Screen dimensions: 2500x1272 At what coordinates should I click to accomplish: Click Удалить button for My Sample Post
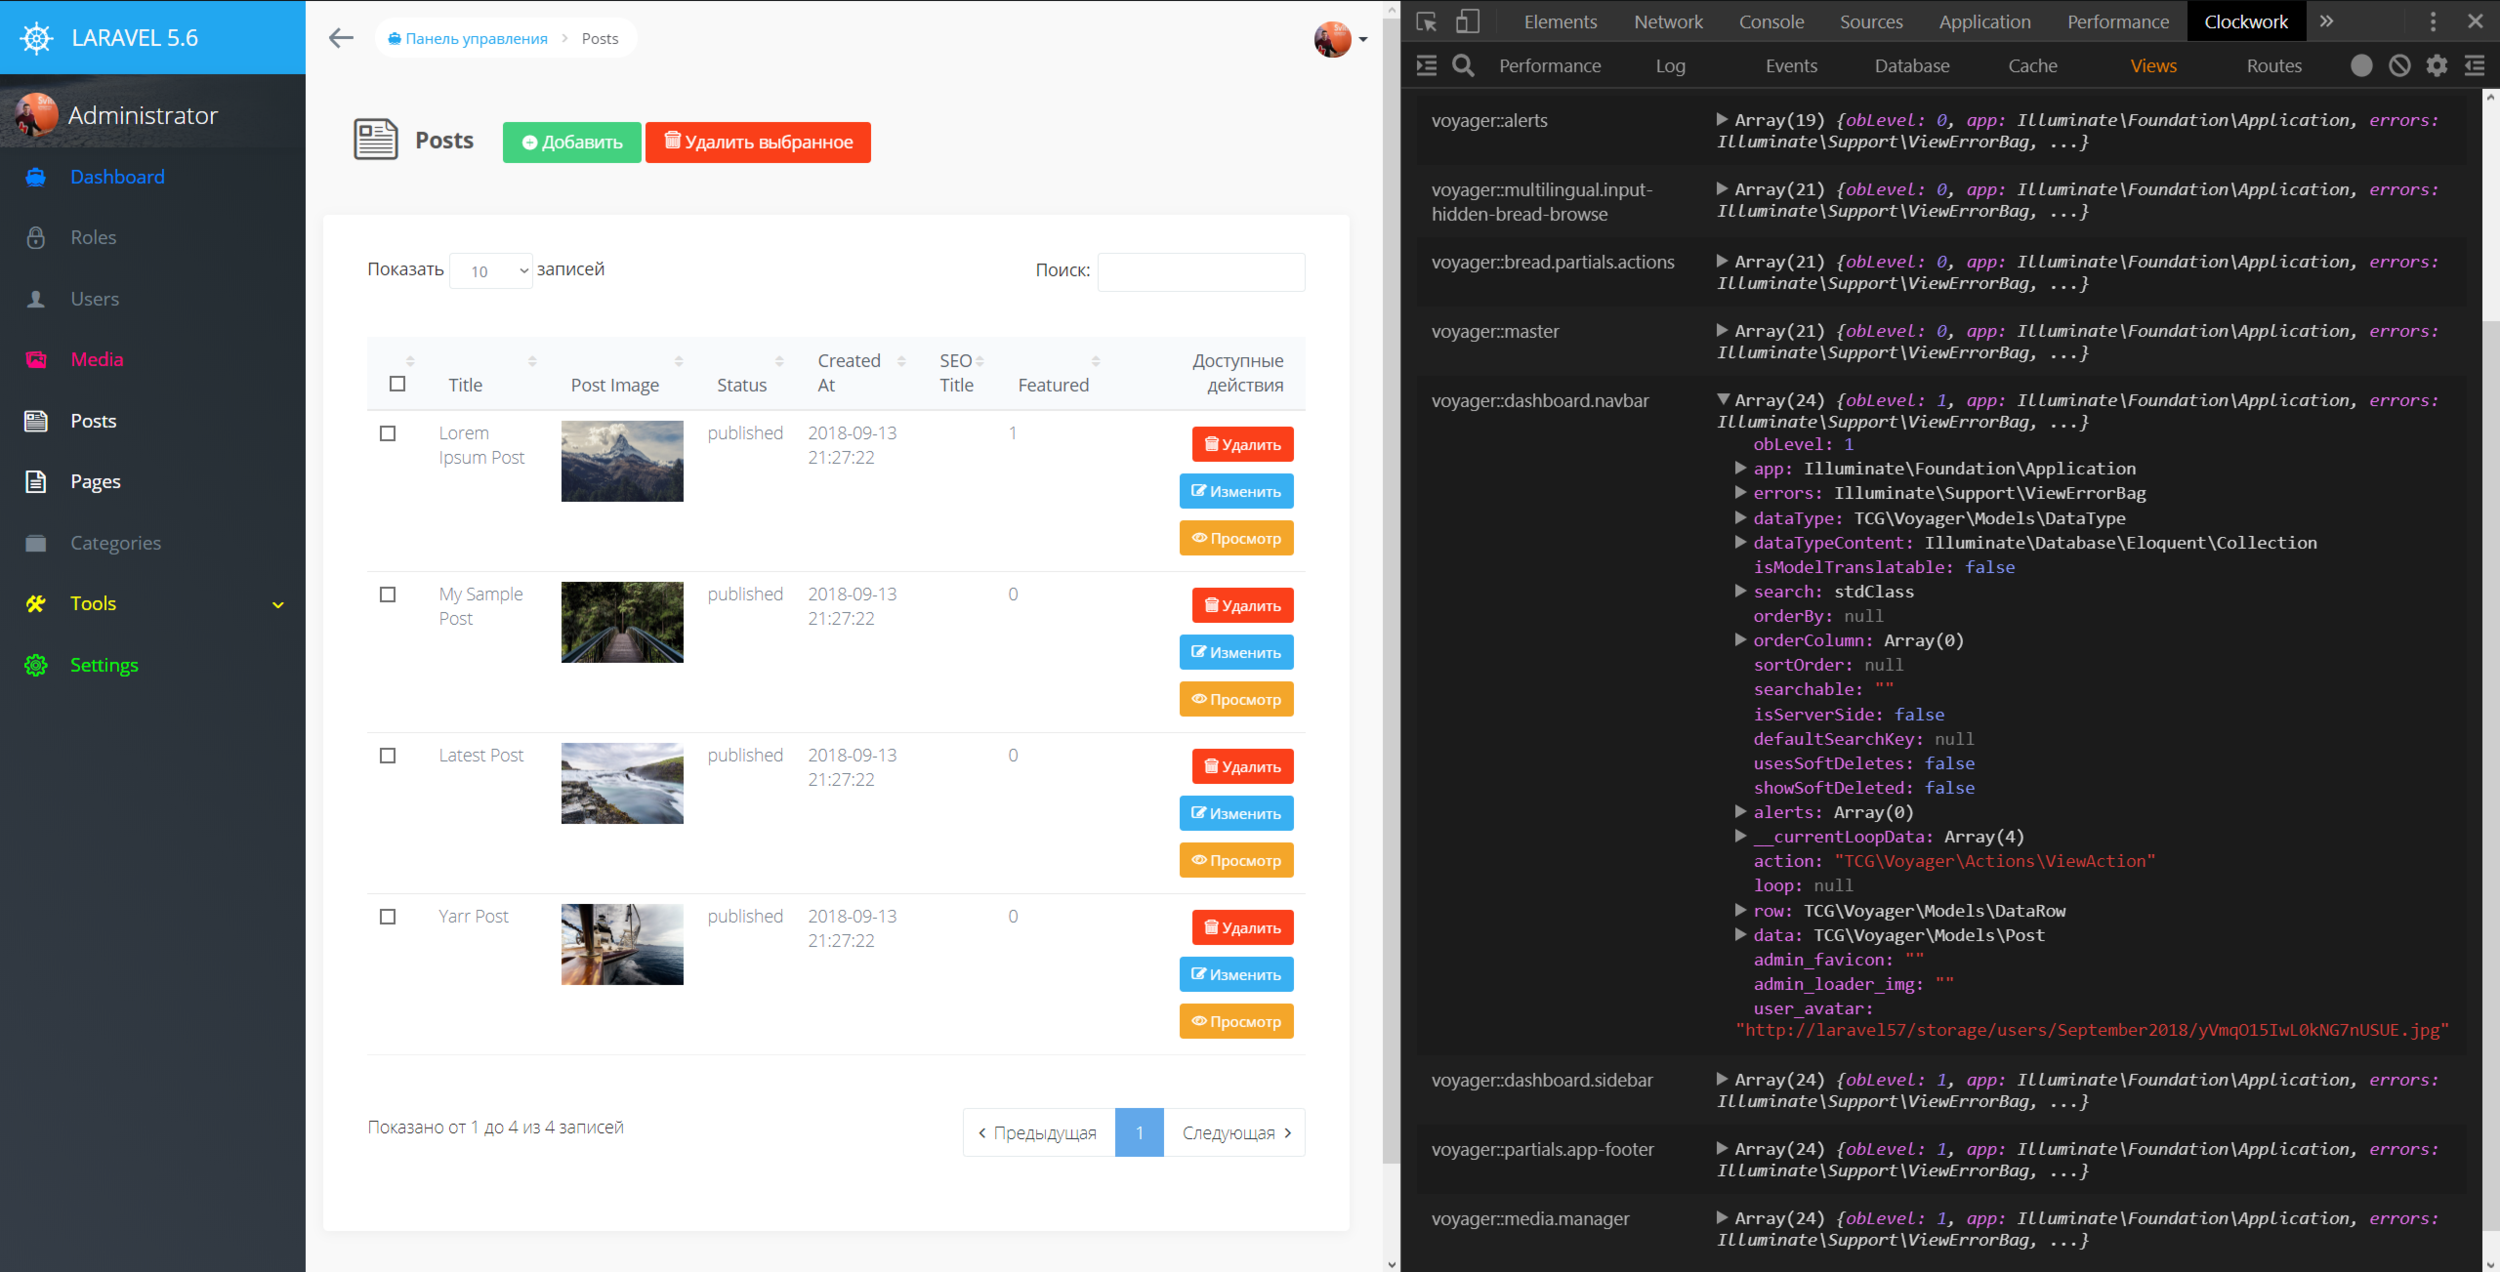click(1242, 606)
